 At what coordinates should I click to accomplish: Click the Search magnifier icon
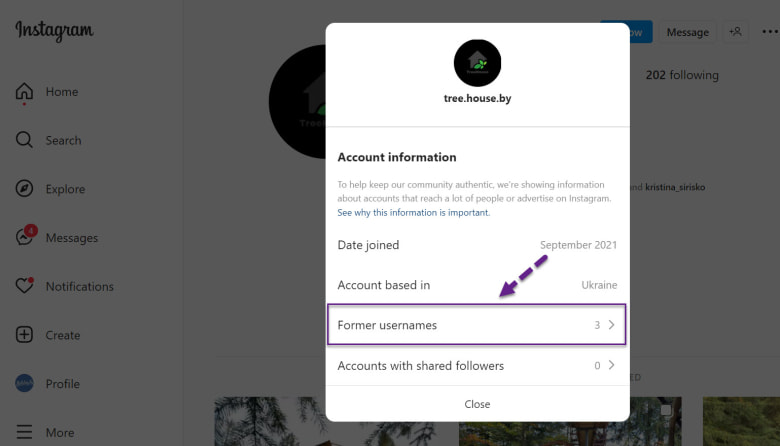click(25, 140)
